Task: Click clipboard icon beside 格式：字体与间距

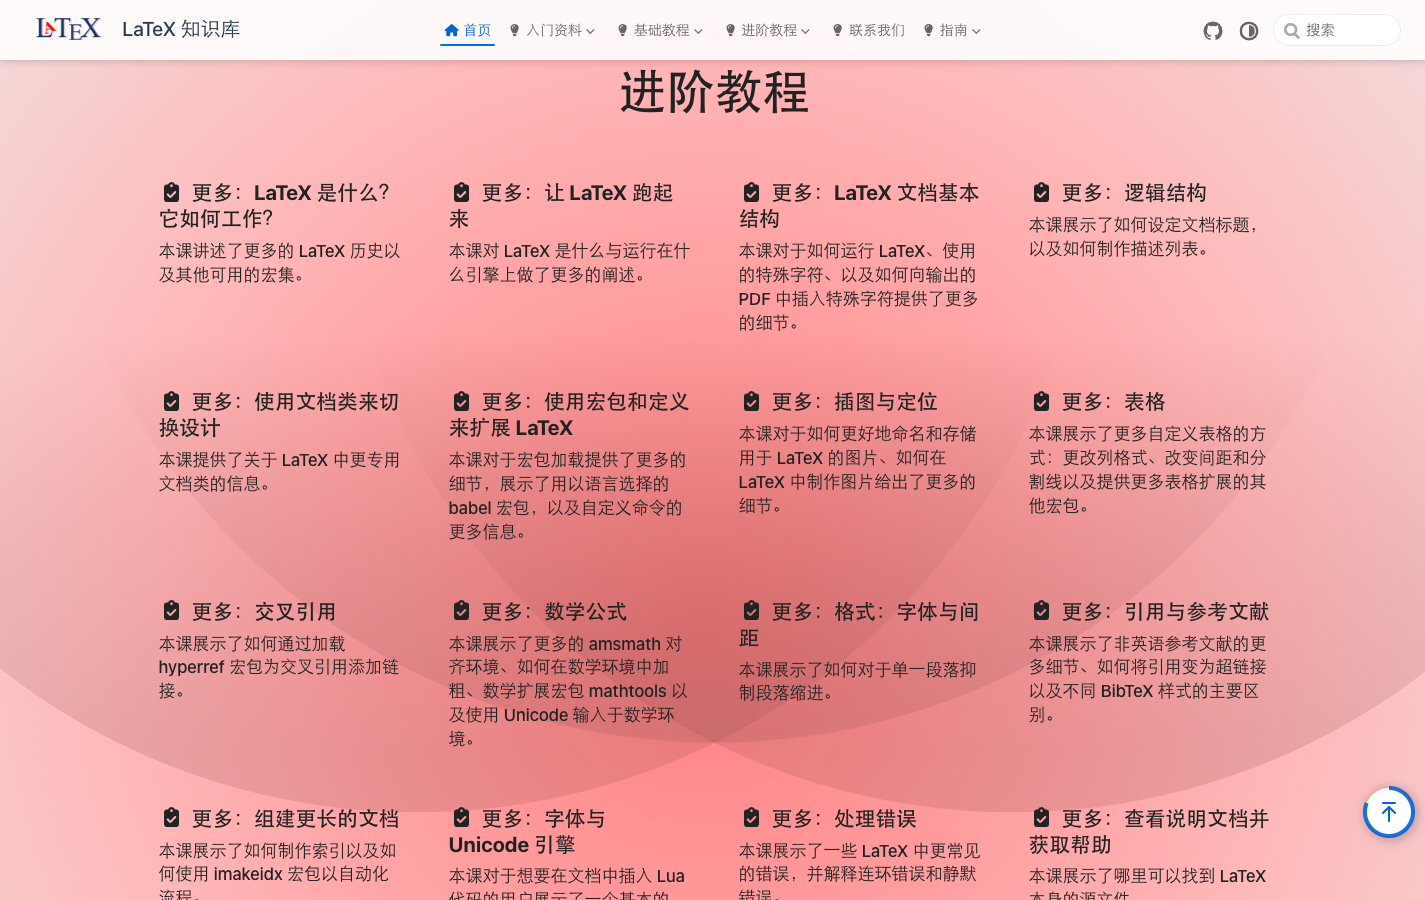Action: 751,610
